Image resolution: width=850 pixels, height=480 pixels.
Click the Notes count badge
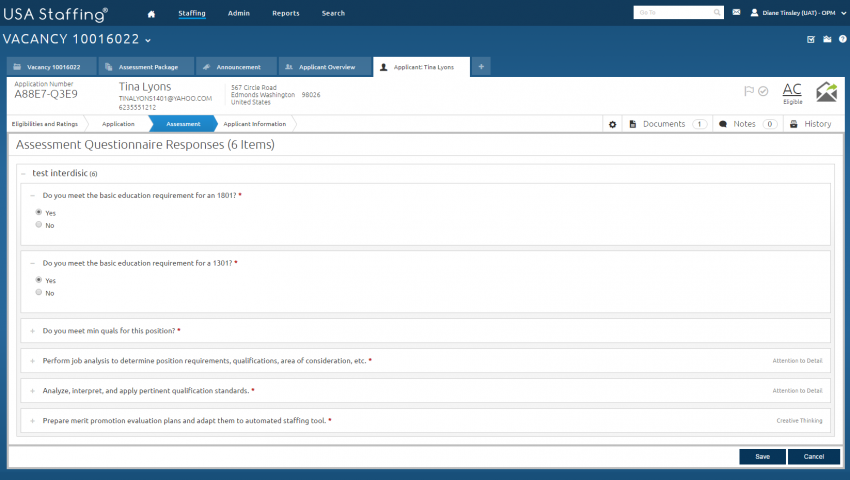pos(770,124)
